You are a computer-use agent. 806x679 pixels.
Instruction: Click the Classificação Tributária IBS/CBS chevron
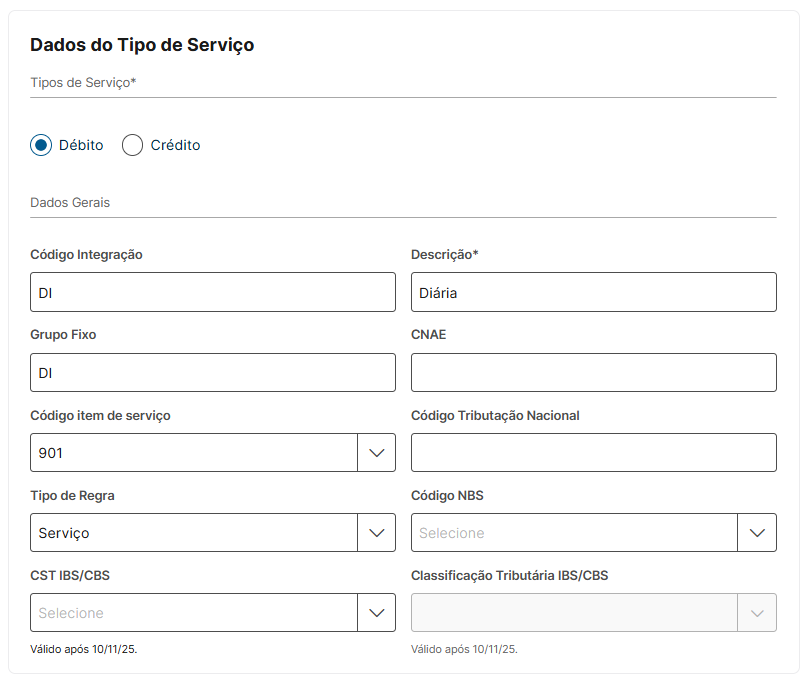point(757,613)
